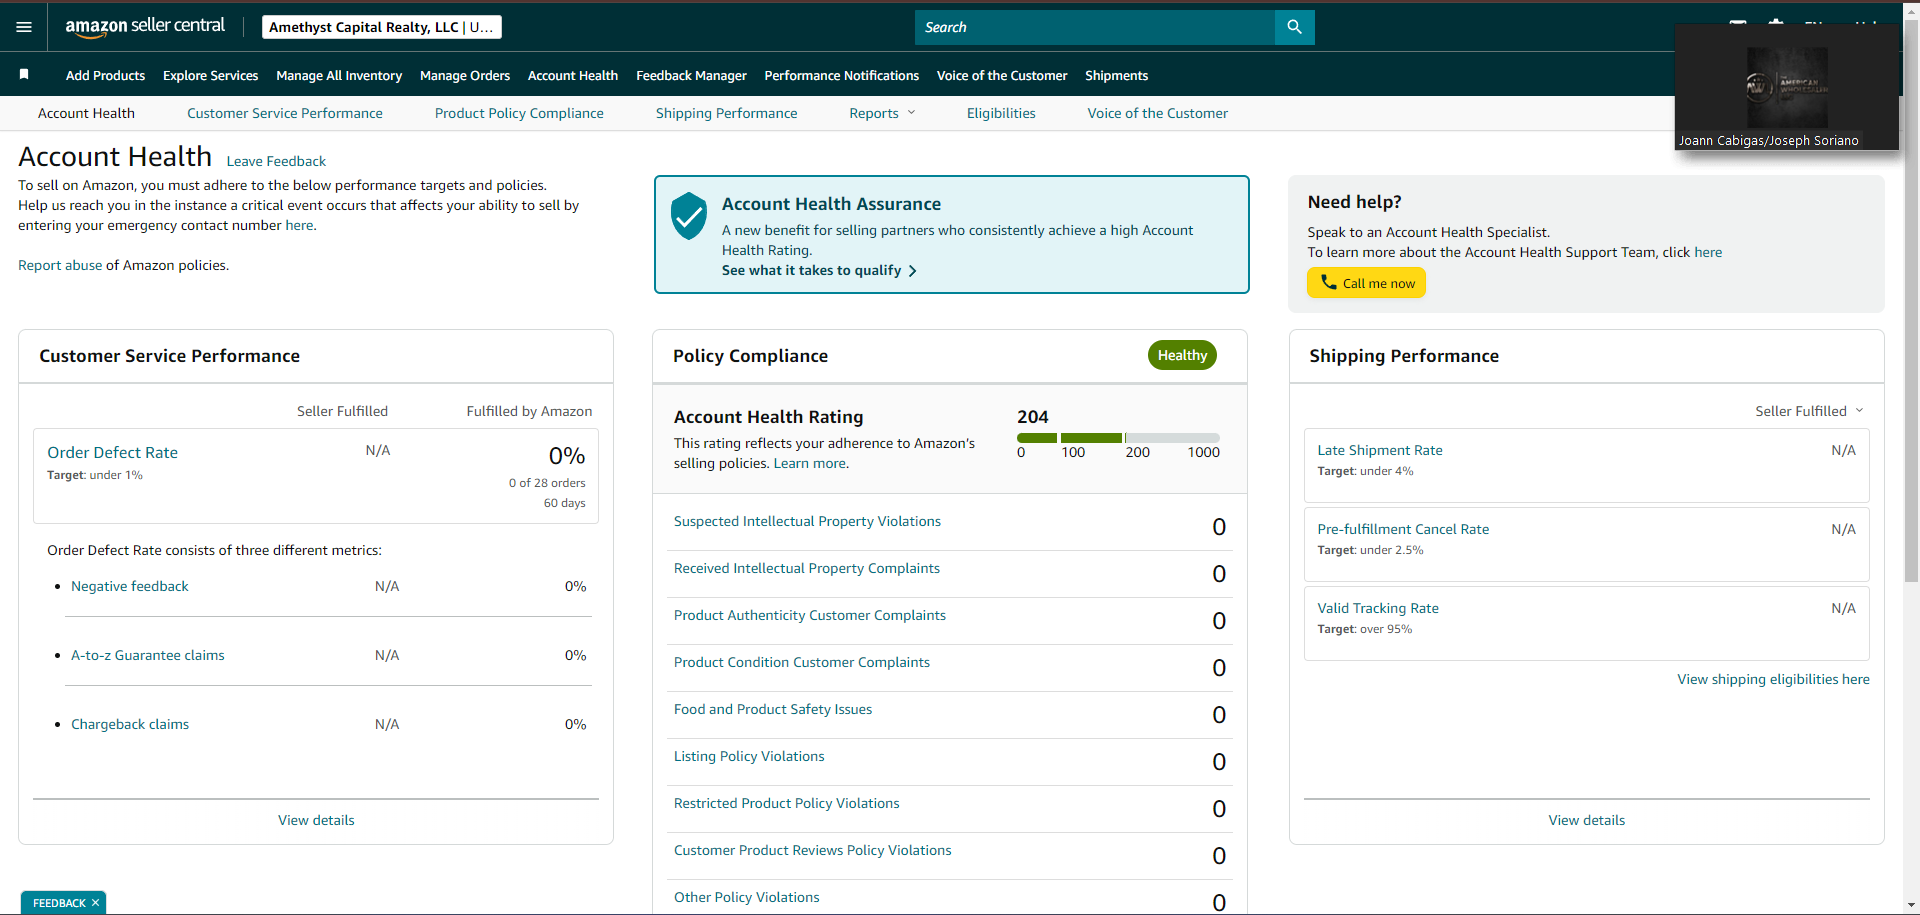Open Customer Product Reviews Policy Violations
The height and width of the screenshot is (915, 1920).
[x=812, y=850]
